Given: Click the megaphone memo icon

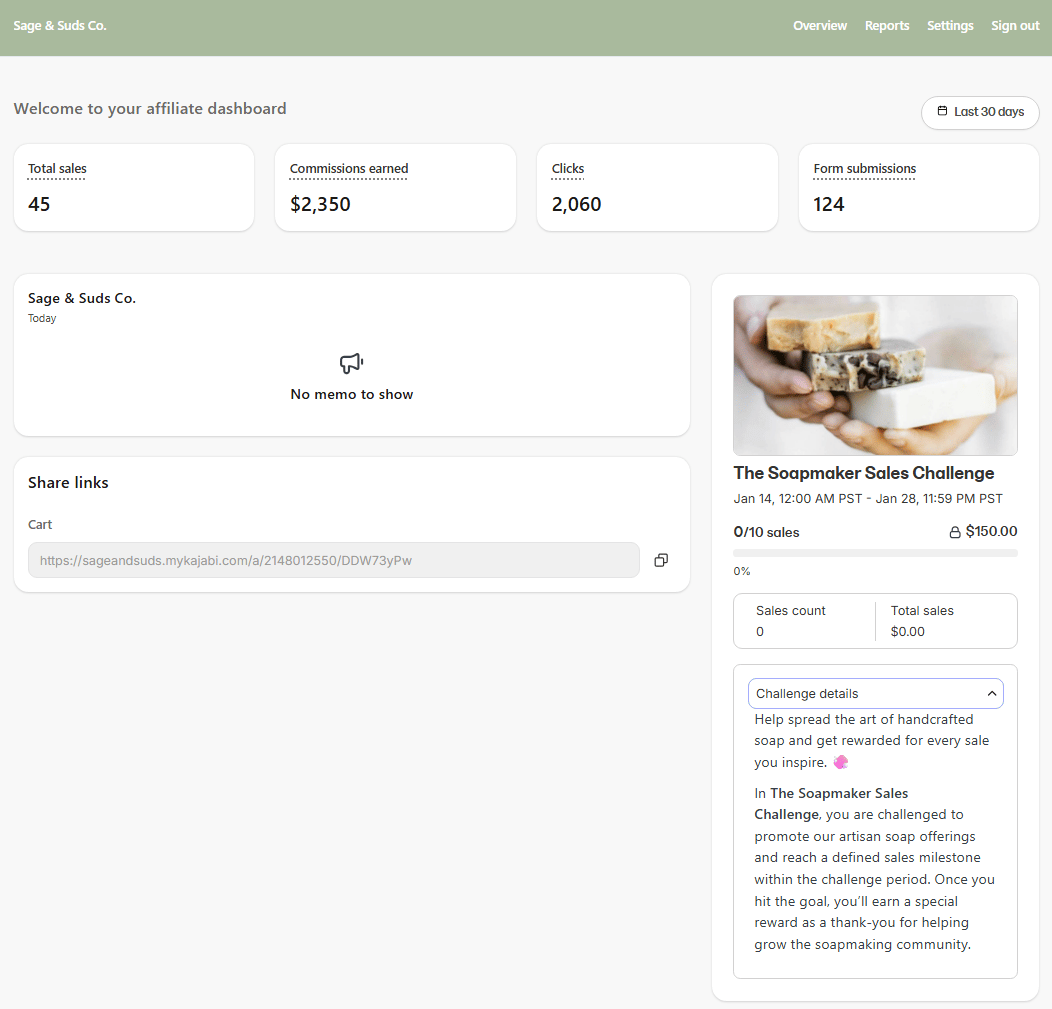Looking at the screenshot, I should tap(351, 364).
